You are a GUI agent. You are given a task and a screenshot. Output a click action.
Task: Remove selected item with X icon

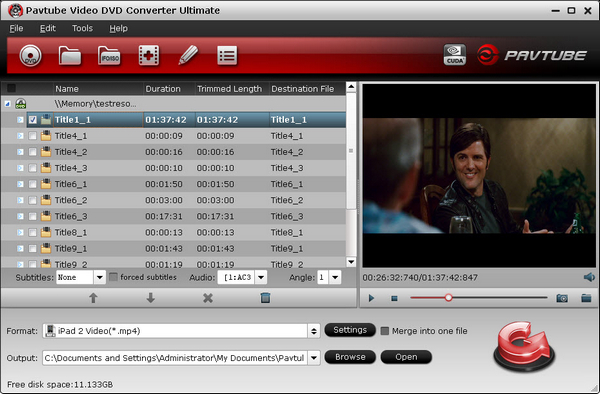point(208,298)
